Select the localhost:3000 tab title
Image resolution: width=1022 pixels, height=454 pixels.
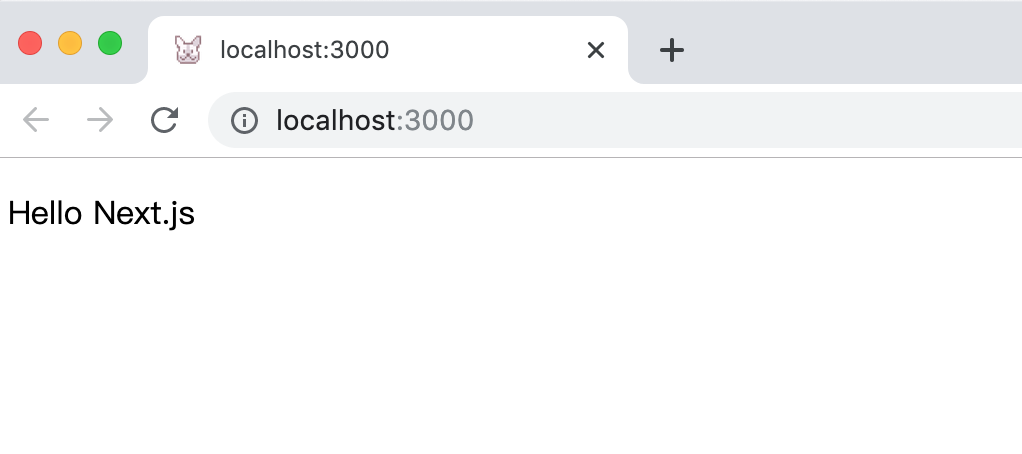coord(304,50)
